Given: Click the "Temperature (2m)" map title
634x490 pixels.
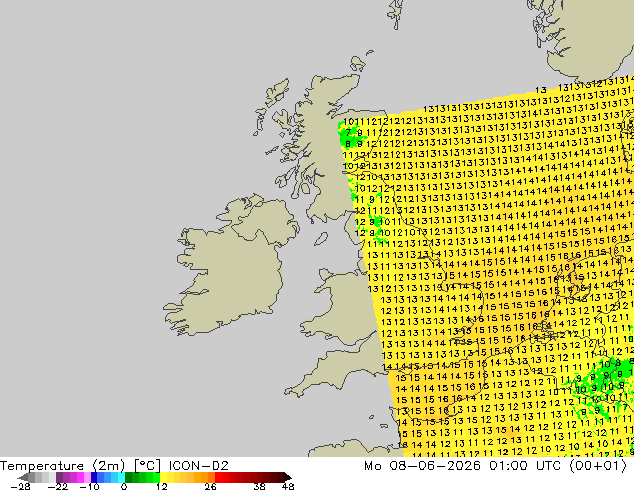Looking at the screenshot, I should [63, 466].
